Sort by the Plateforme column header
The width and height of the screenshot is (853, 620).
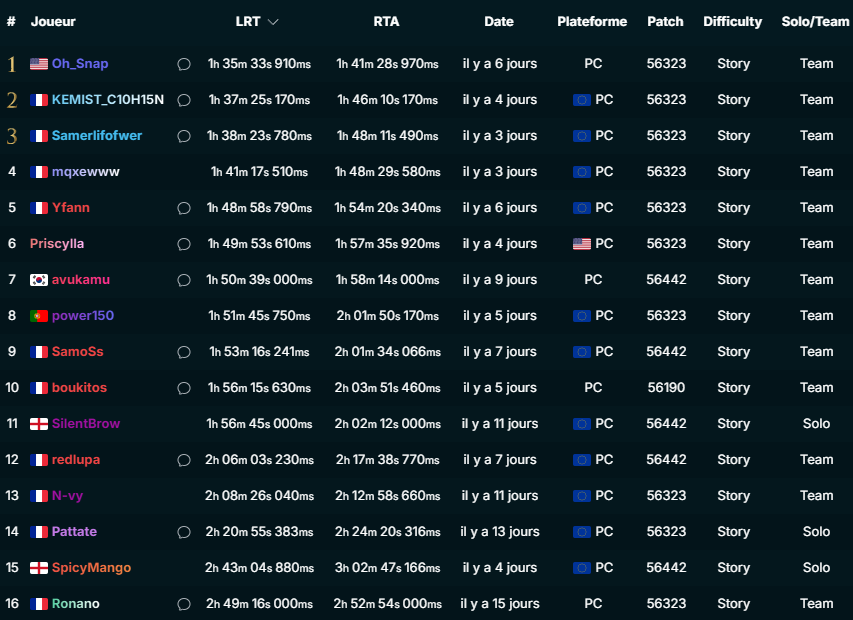[592, 21]
